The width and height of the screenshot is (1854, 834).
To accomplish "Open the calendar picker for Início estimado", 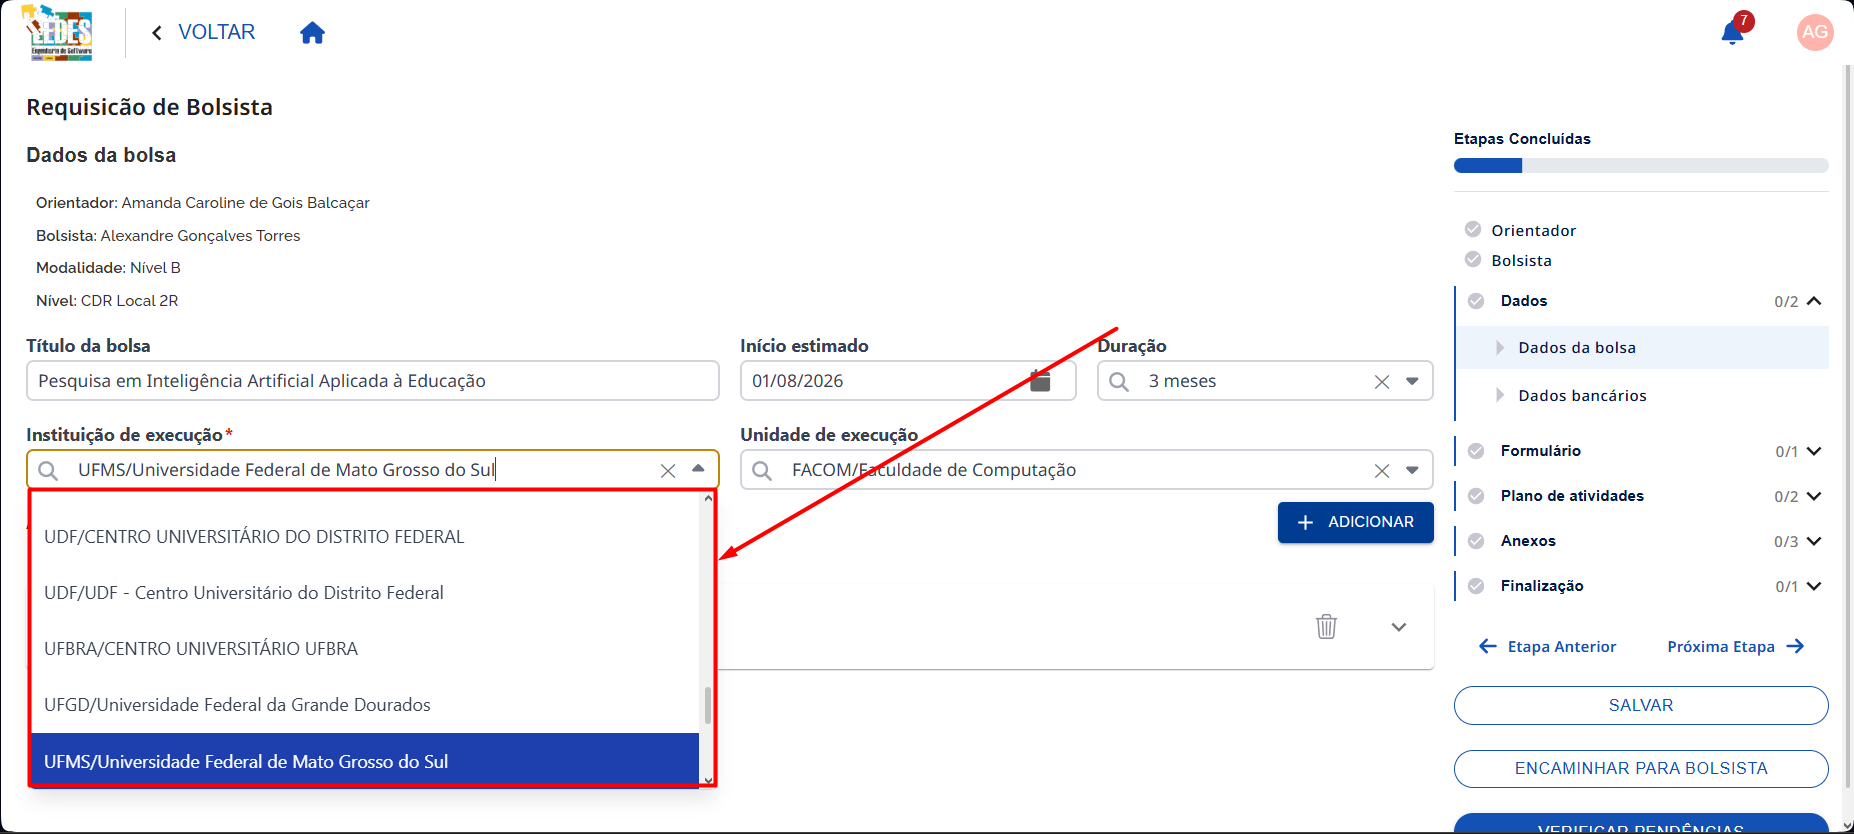I will tap(1040, 381).
